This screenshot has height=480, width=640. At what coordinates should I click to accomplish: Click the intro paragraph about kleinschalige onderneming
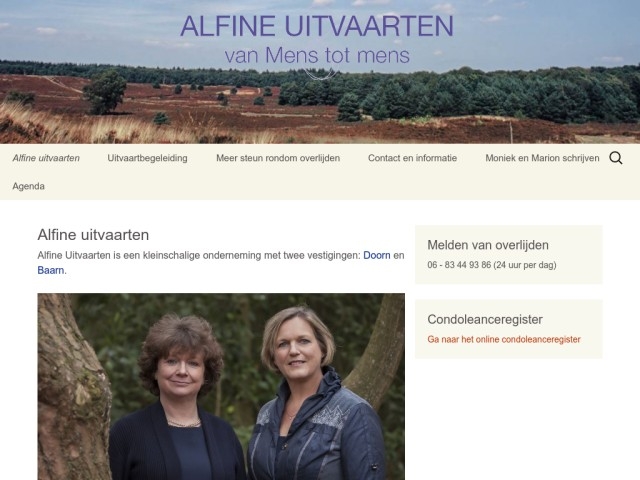(x=221, y=263)
